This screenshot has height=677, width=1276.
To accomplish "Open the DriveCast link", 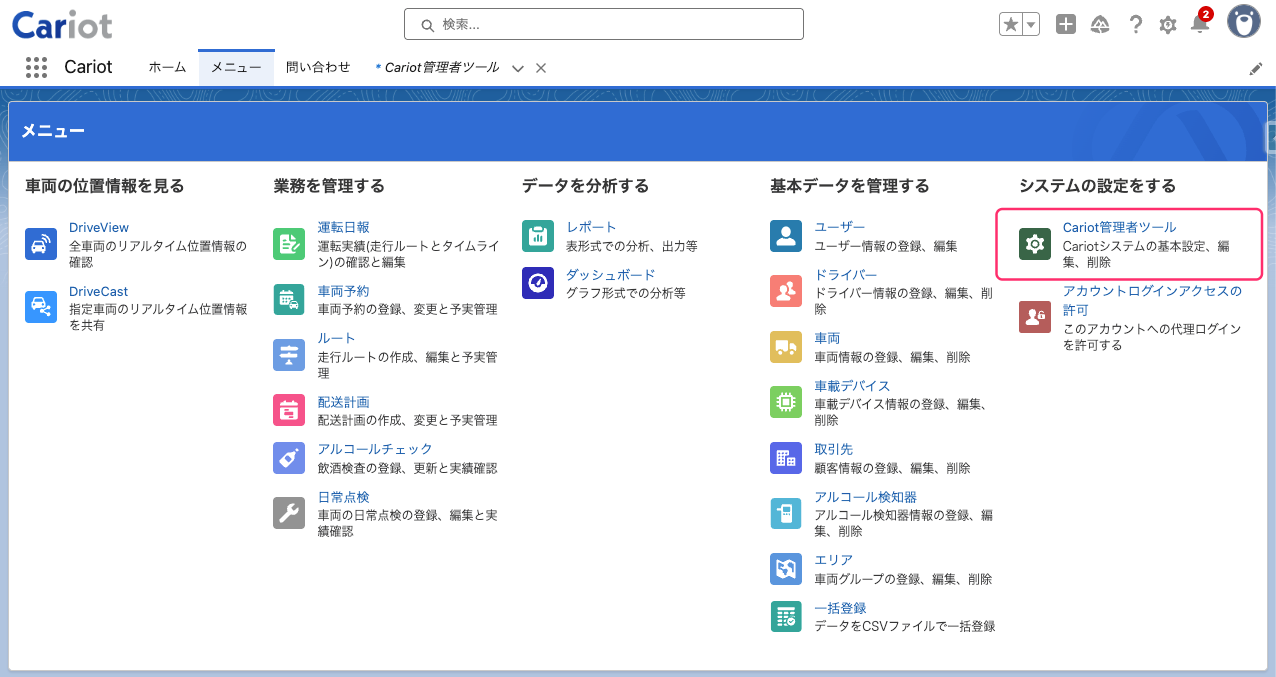I will pyautogui.click(x=99, y=292).
